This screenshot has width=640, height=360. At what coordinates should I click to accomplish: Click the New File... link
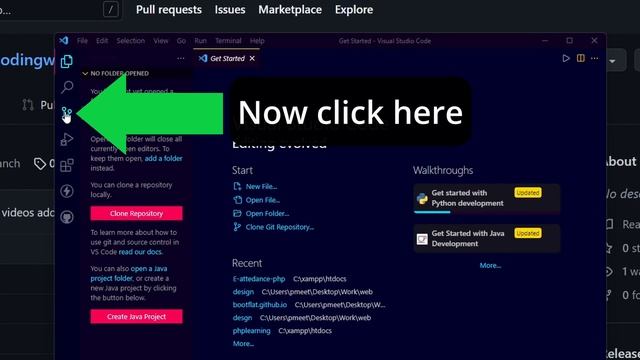tap(261, 187)
